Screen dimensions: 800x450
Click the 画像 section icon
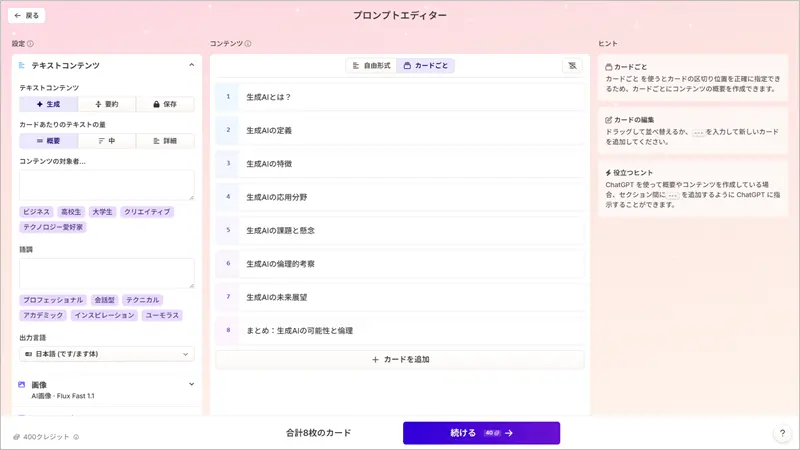click(x=21, y=384)
